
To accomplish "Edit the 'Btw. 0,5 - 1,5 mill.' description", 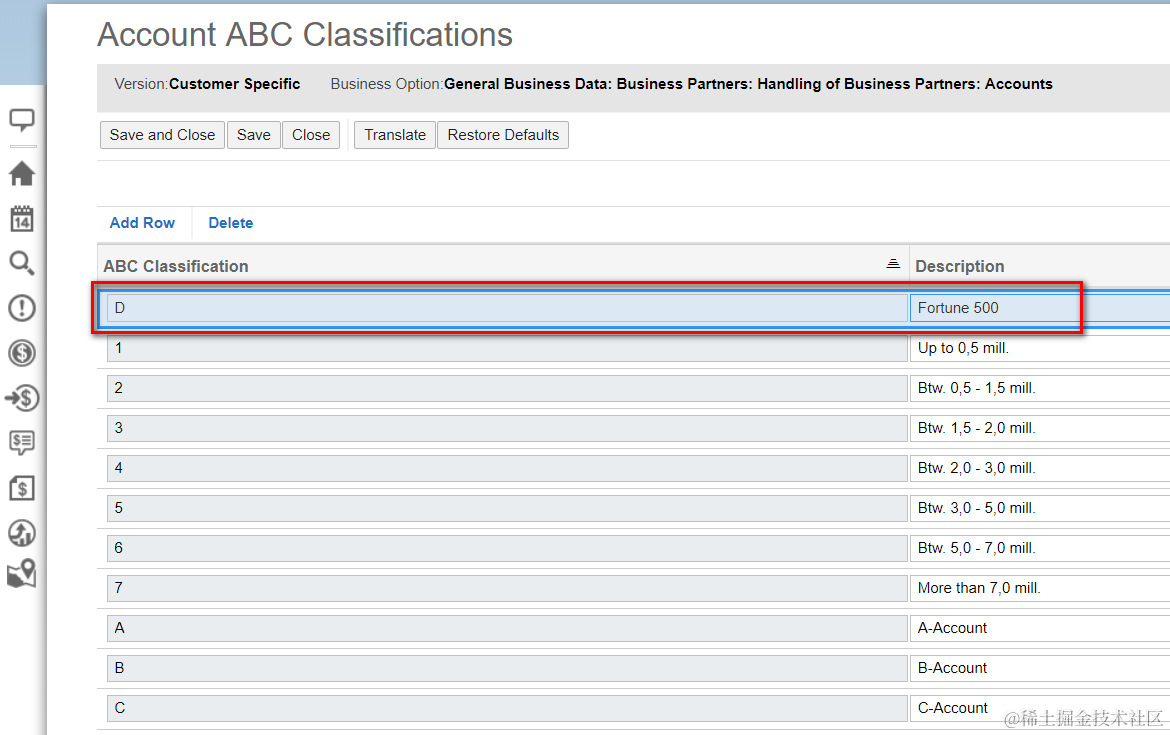I will (x=1039, y=388).
